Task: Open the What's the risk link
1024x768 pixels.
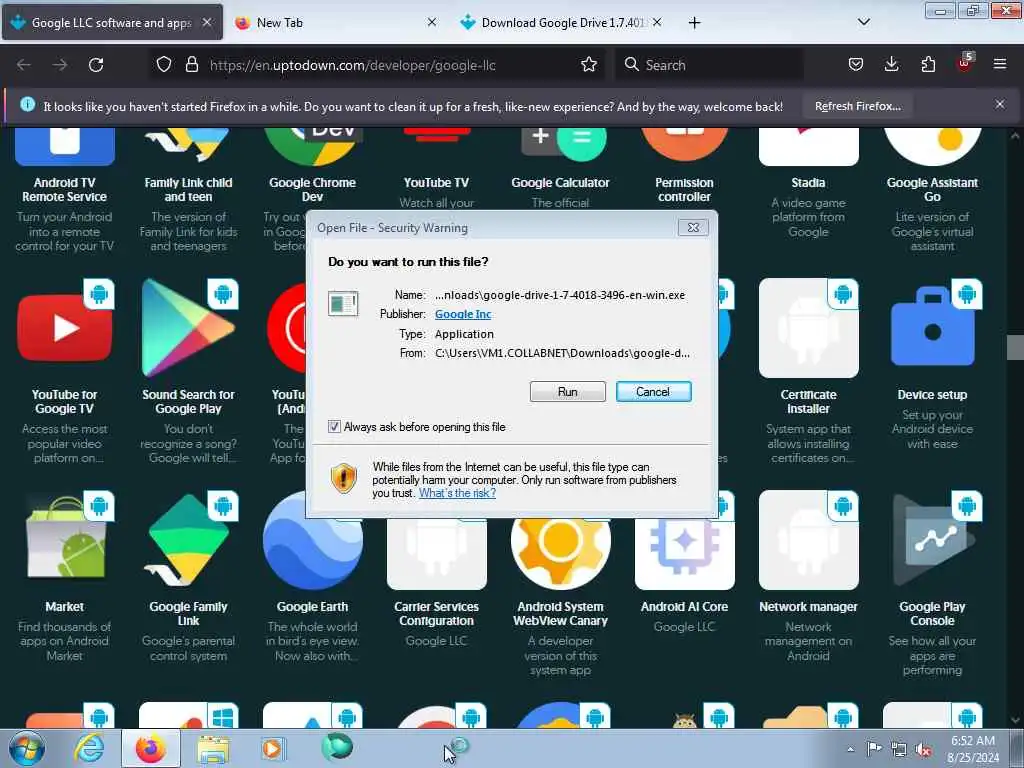Action: tap(457, 493)
